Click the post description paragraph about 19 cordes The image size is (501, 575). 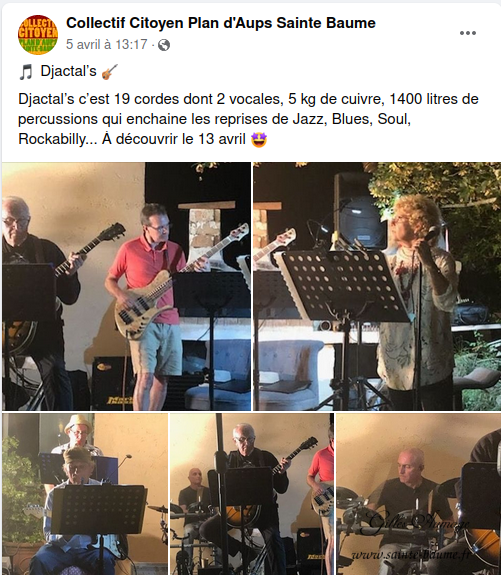(x=248, y=119)
